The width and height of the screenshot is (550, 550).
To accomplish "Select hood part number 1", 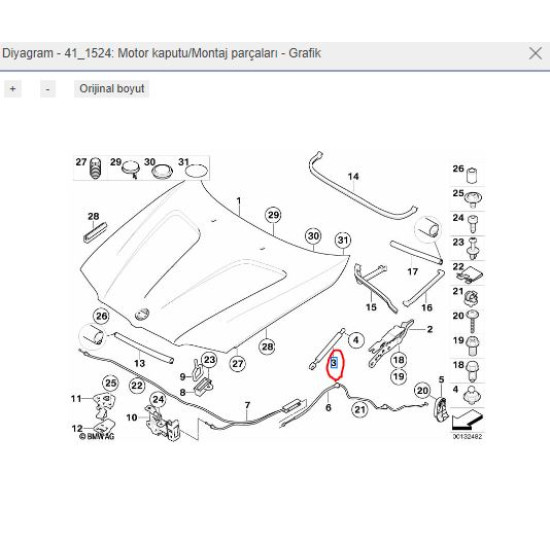I will (239, 201).
